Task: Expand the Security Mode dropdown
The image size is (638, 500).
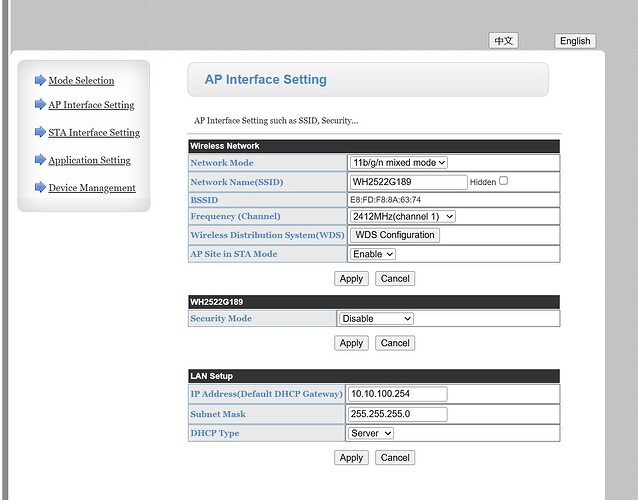Action: [376, 318]
